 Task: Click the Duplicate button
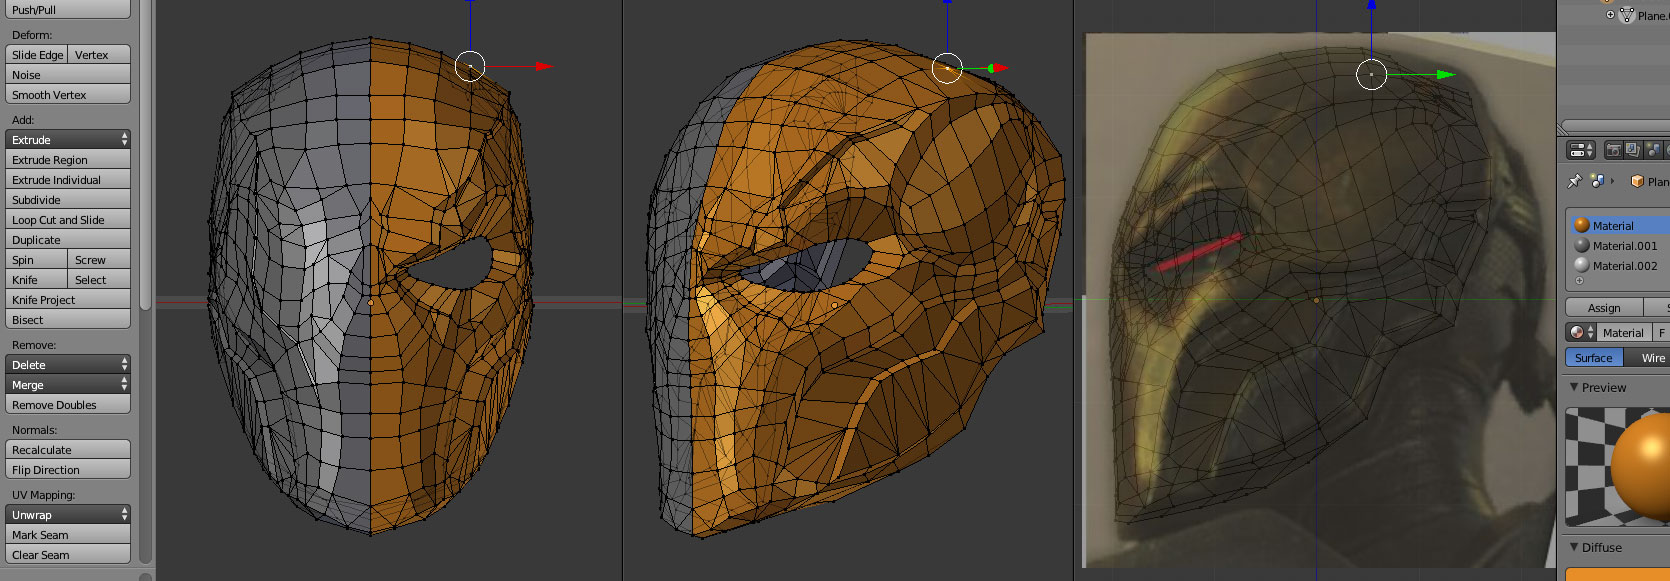pyautogui.click(x=68, y=239)
